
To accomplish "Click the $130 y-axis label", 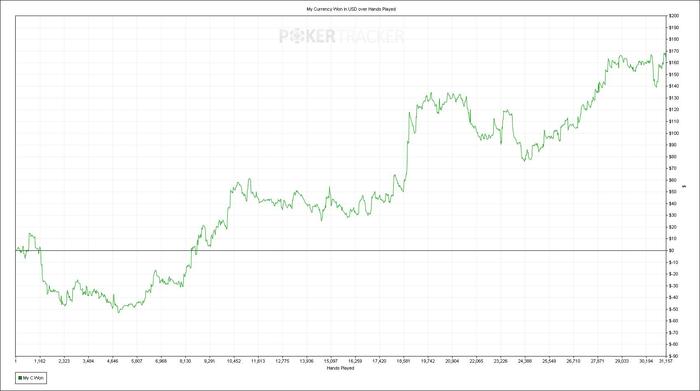I will 674,98.
